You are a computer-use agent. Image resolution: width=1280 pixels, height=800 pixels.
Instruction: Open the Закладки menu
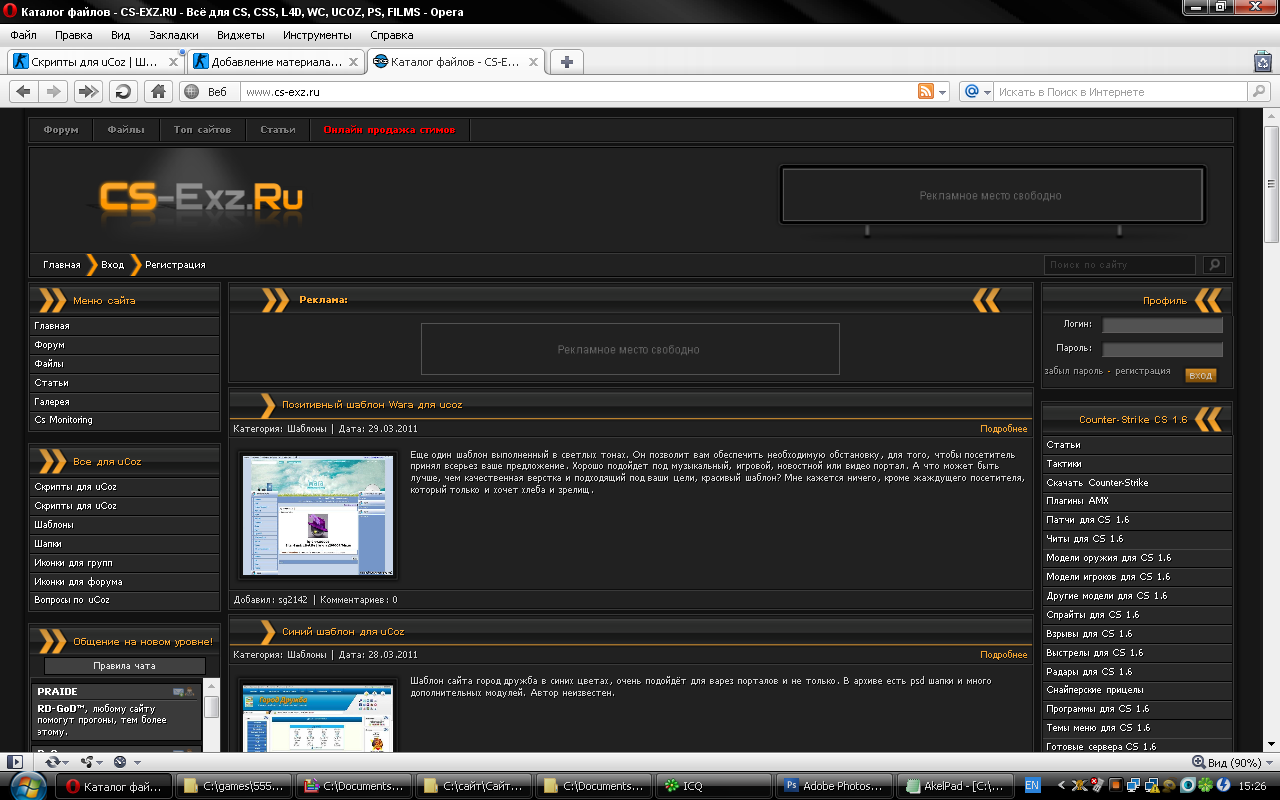tap(173, 35)
